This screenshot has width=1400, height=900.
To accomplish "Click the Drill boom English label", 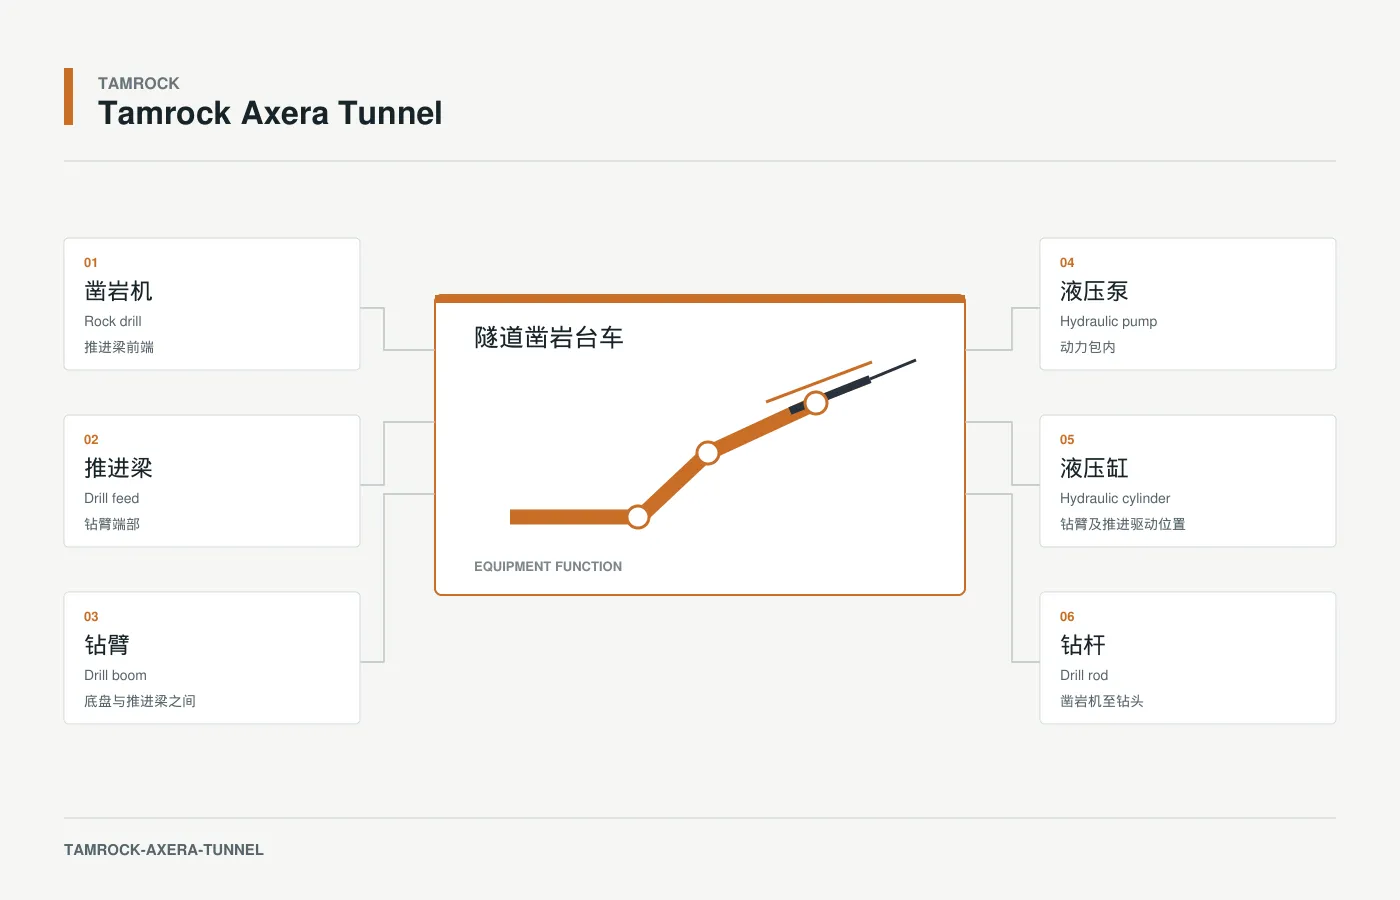I will [115, 675].
